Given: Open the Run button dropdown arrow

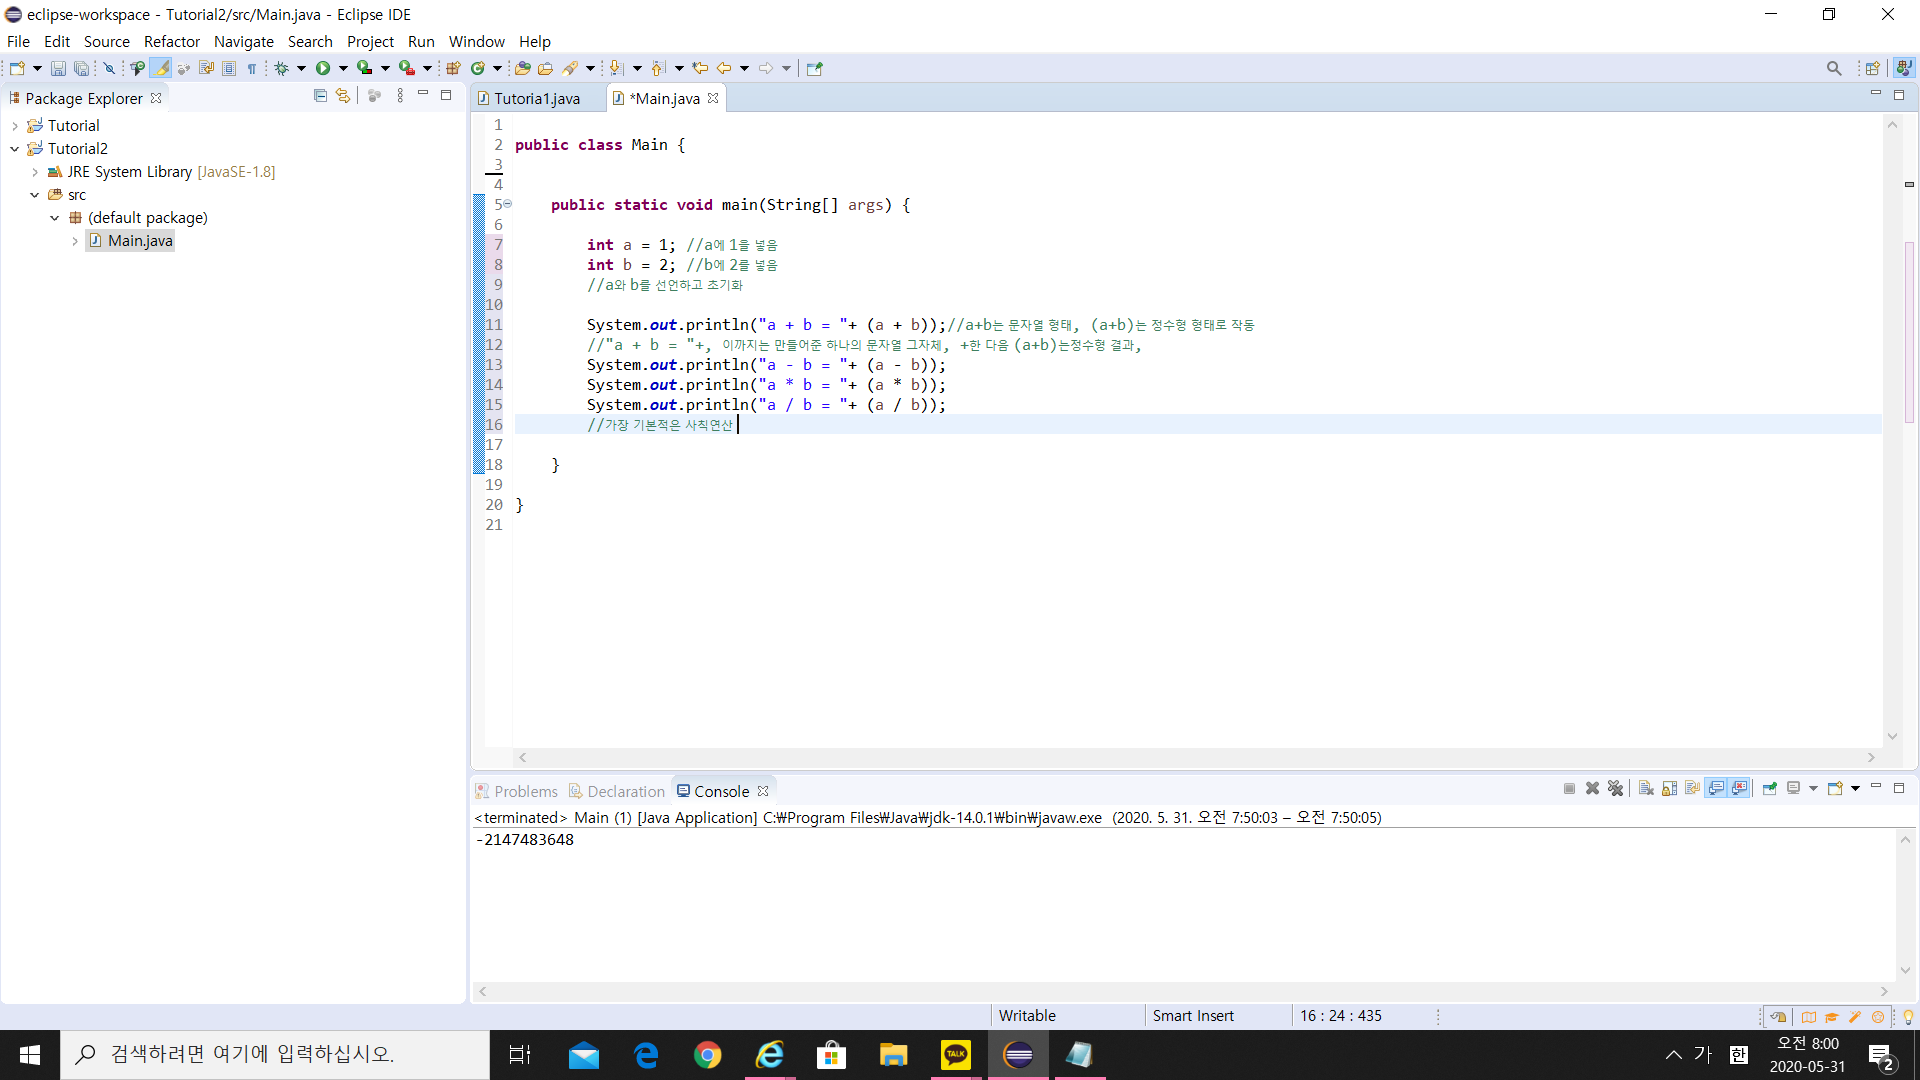Looking at the screenshot, I should click(343, 68).
